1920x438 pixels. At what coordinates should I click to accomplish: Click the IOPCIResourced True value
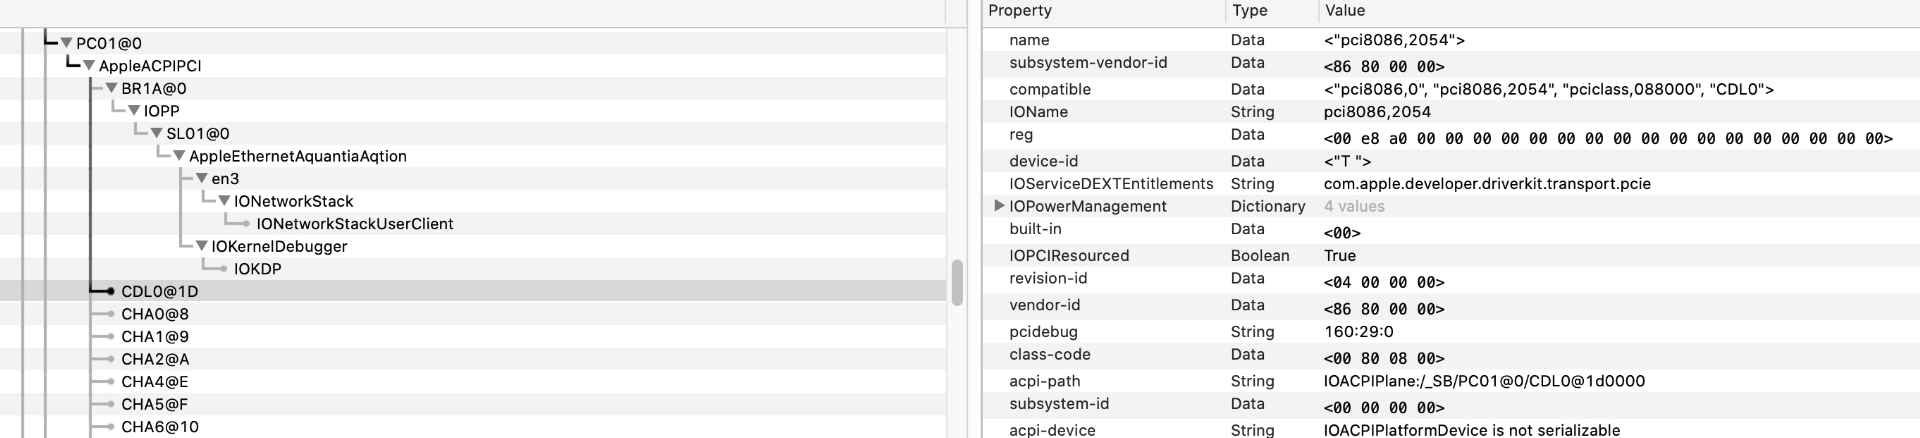[x=1339, y=256]
